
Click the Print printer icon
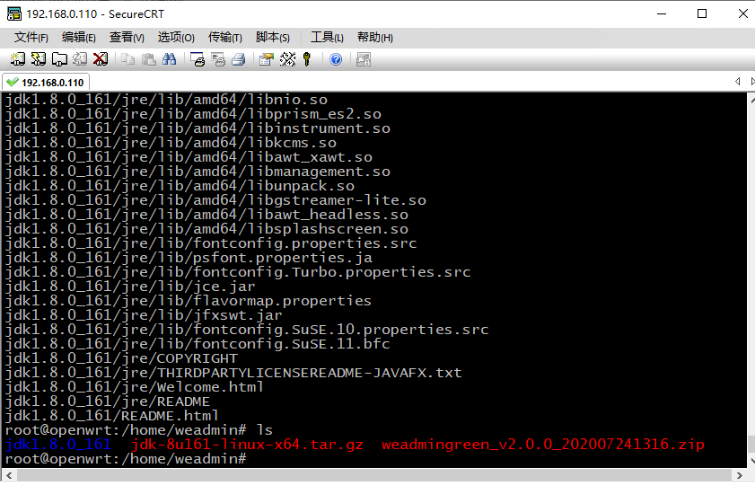click(x=239, y=59)
